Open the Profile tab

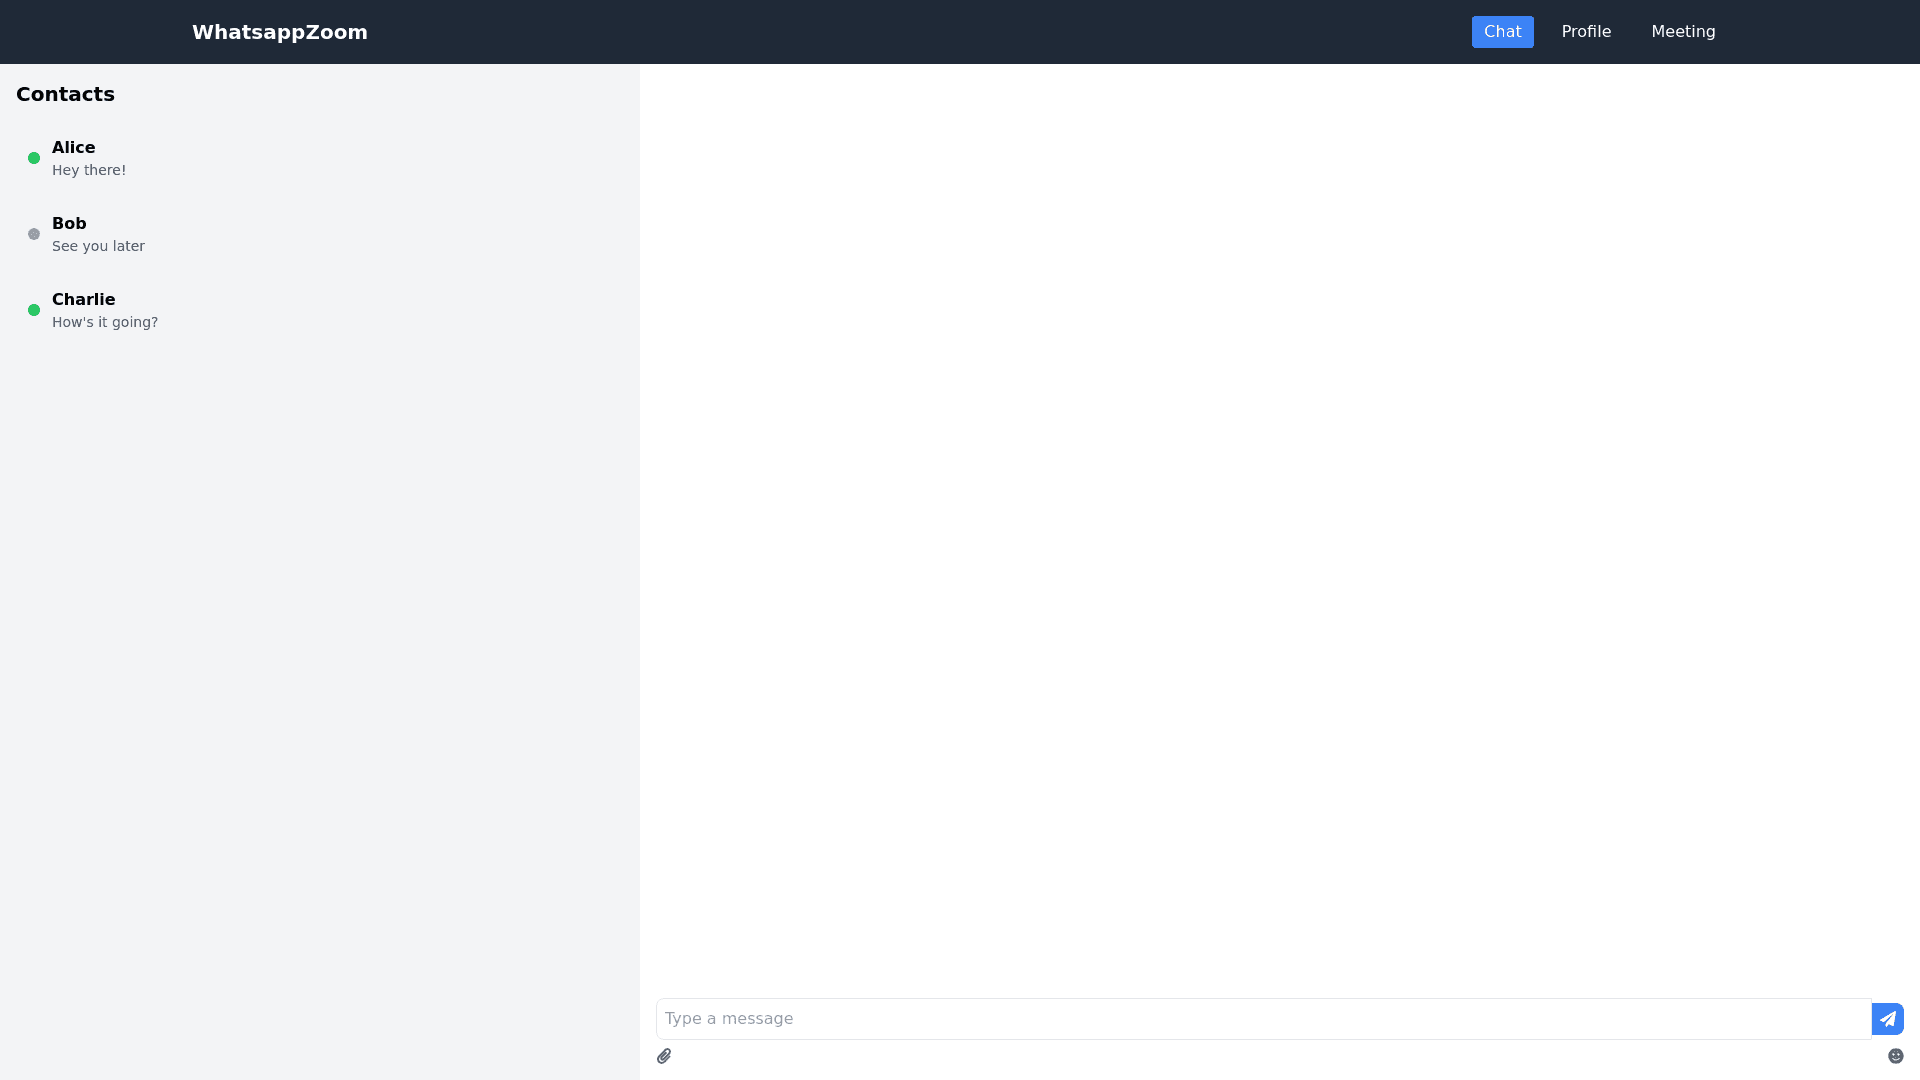pos(1586,32)
